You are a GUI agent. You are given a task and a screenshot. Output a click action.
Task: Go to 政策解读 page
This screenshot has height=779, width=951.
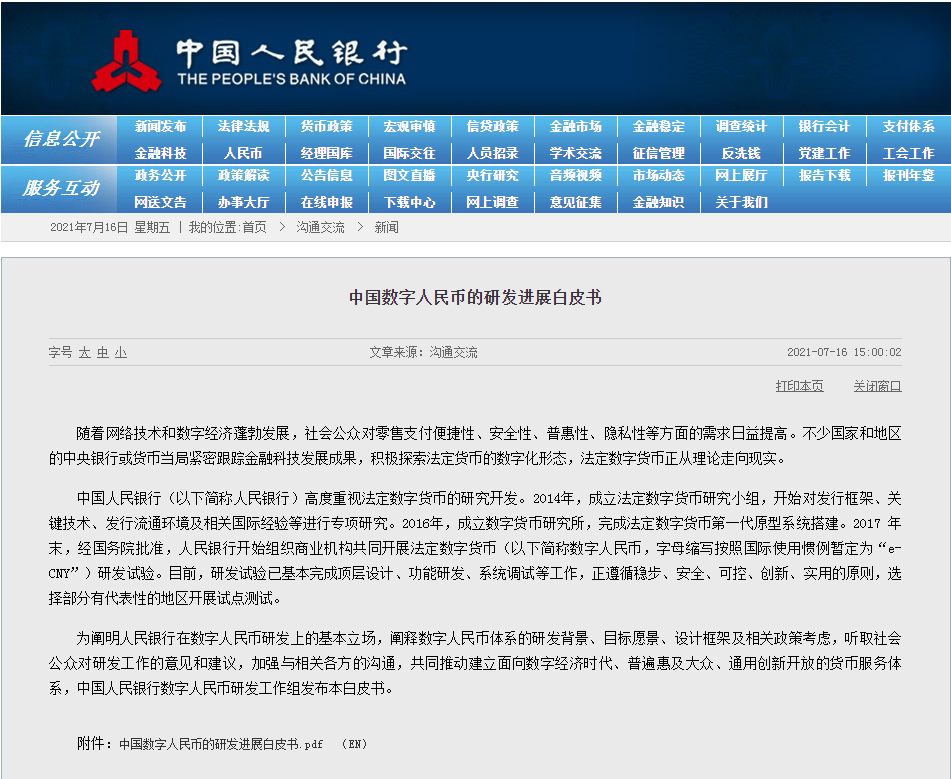pyautogui.click(x=243, y=175)
